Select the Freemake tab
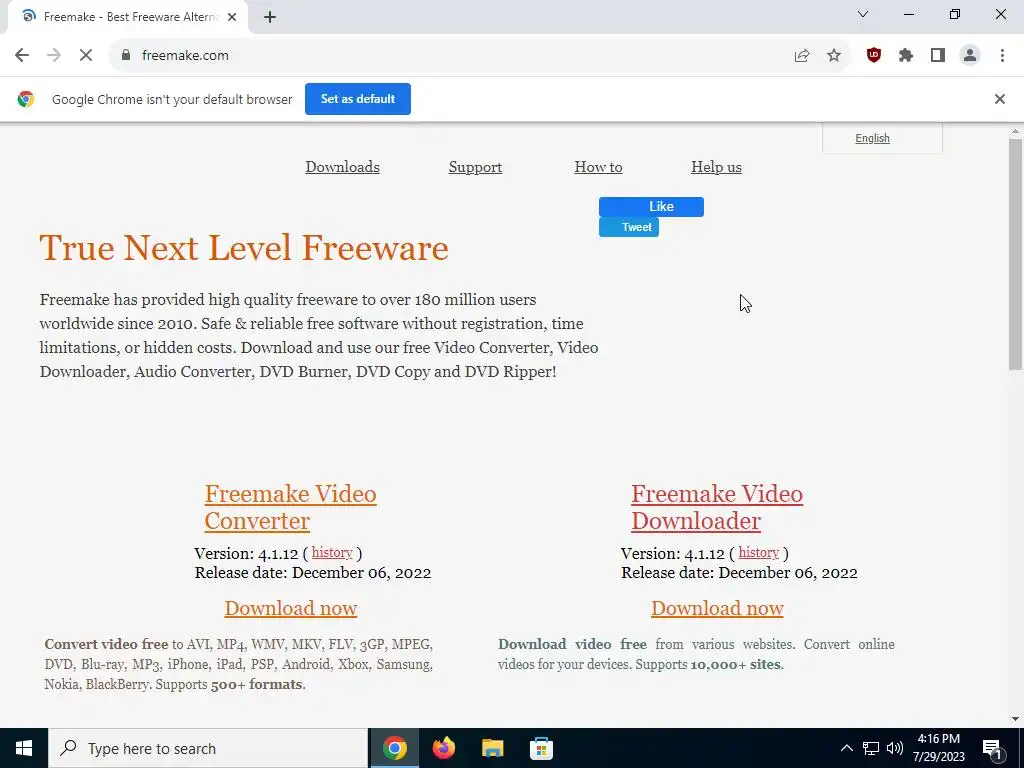1024x768 pixels. point(128,17)
